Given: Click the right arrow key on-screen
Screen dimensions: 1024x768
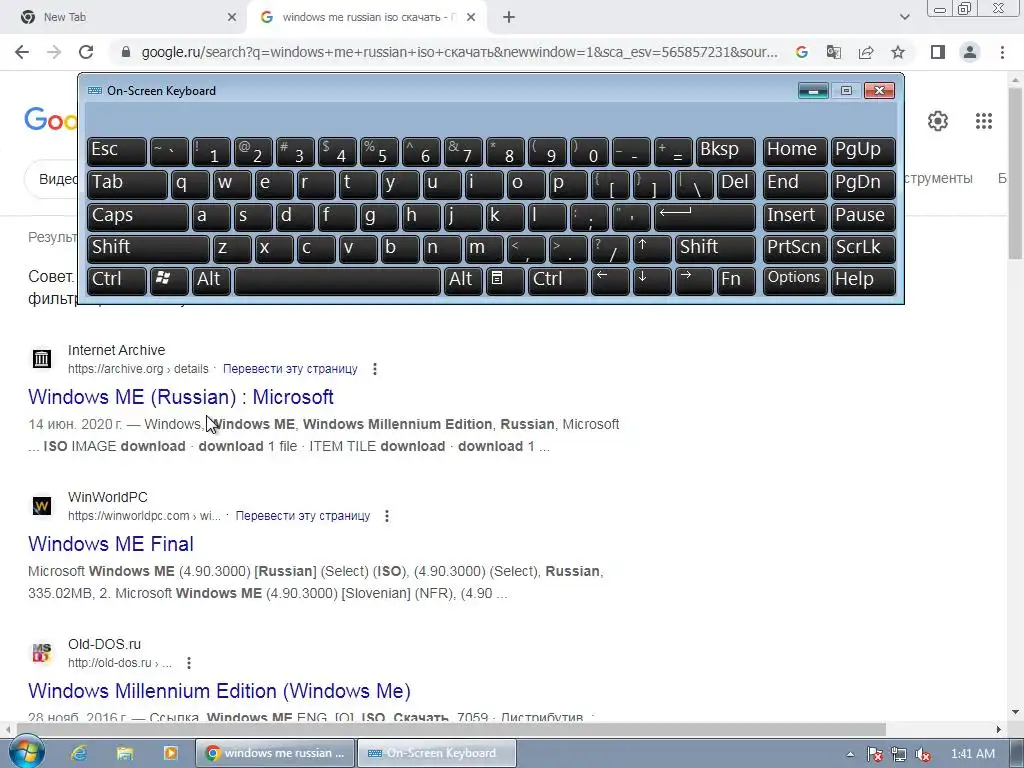Looking at the screenshot, I should pyautogui.click(x=694, y=281).
